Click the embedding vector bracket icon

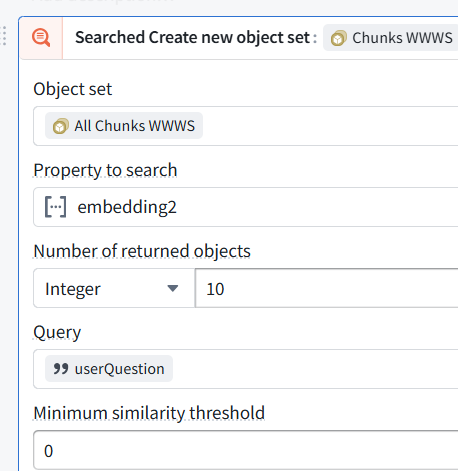coord(55,207)
